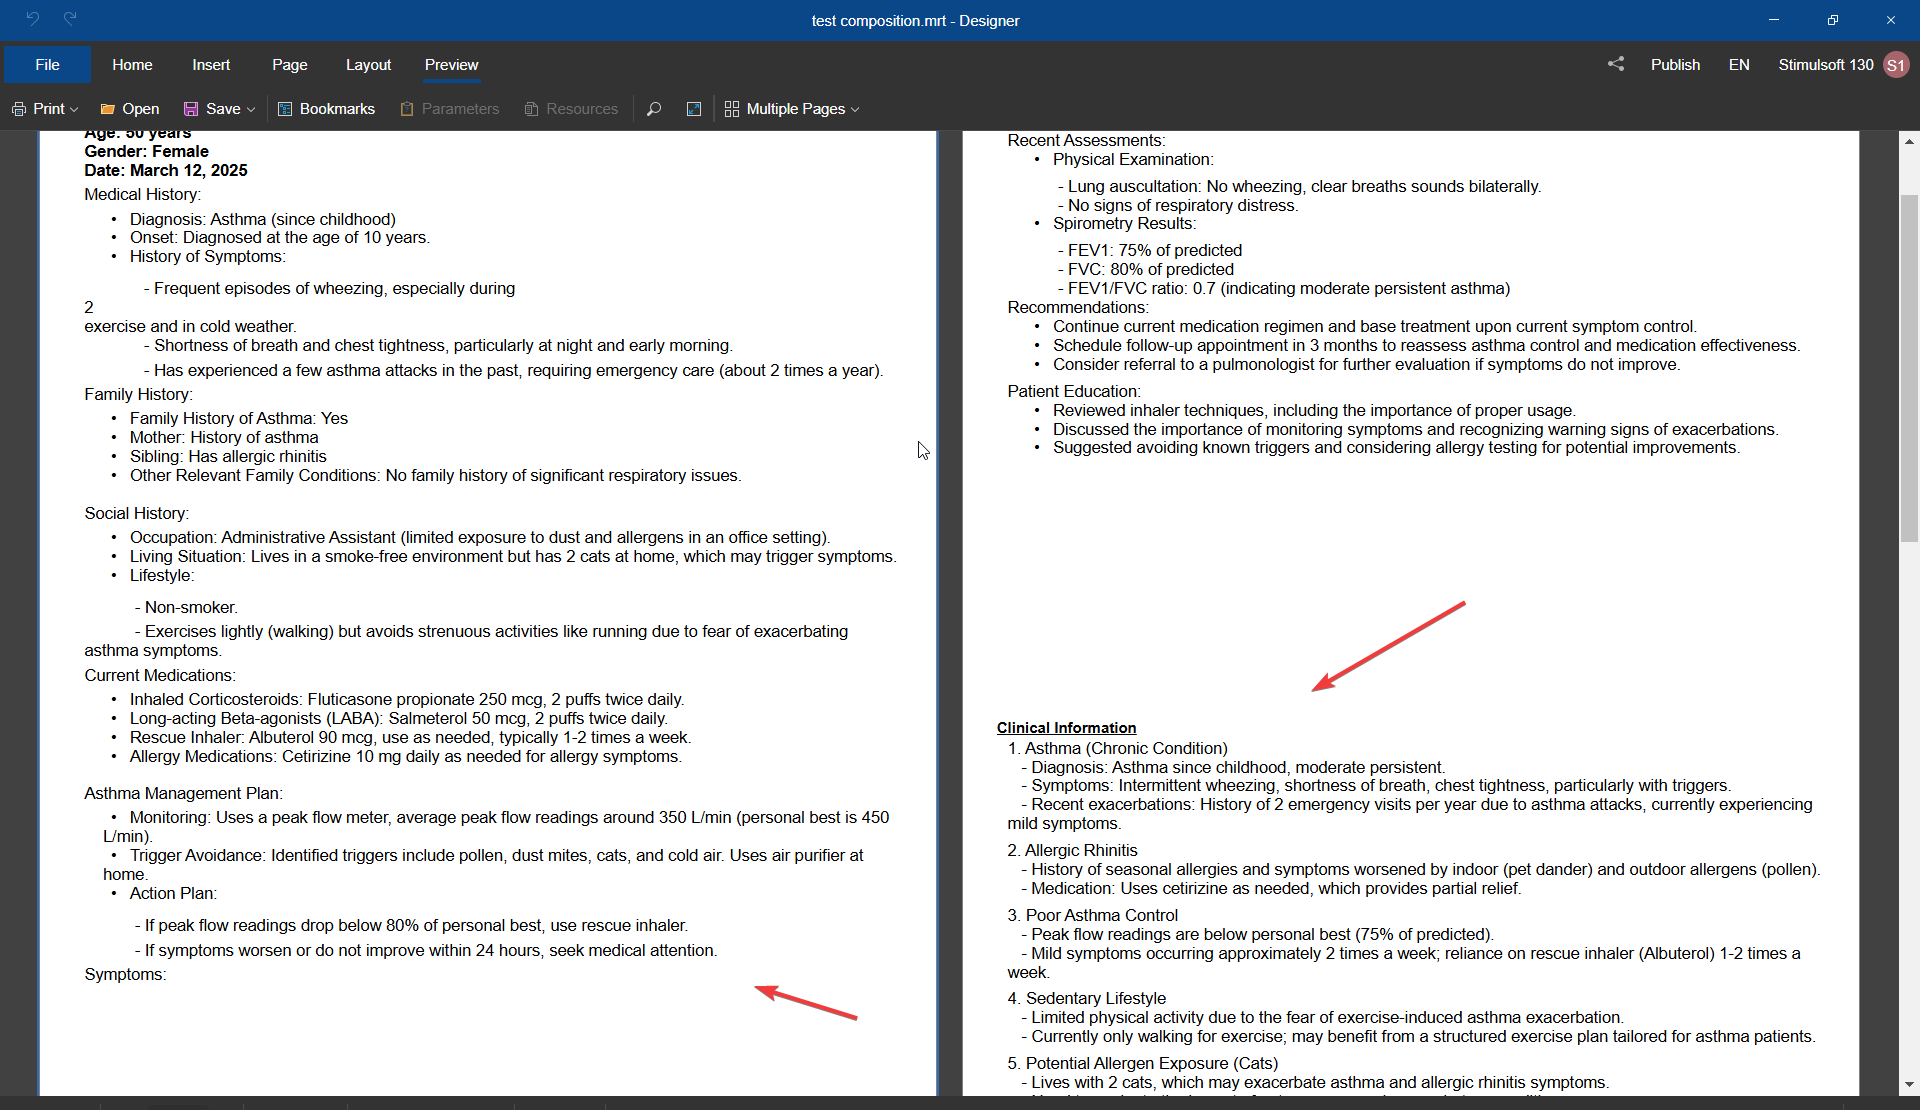Click '1. Asthma (Chronic Condition)' item
Image resolution: width=1920 pixels, height=1110 pixels.
(x=1117, y=748)
